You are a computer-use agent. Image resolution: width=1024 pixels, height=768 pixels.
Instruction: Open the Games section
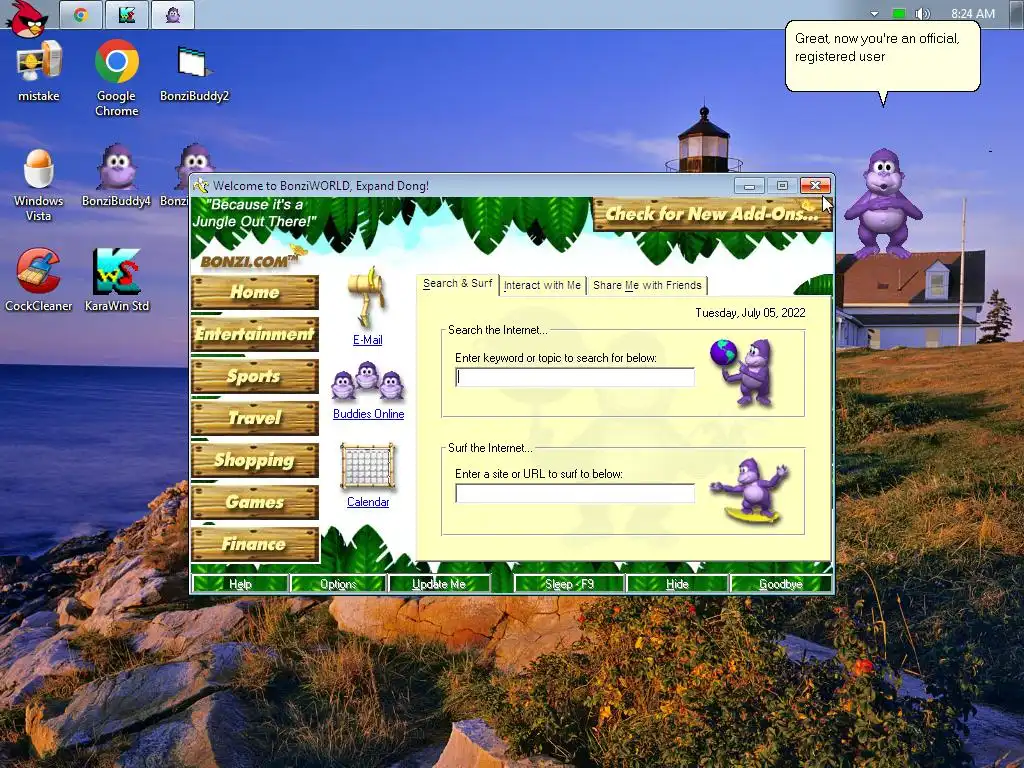pos(255,502)
